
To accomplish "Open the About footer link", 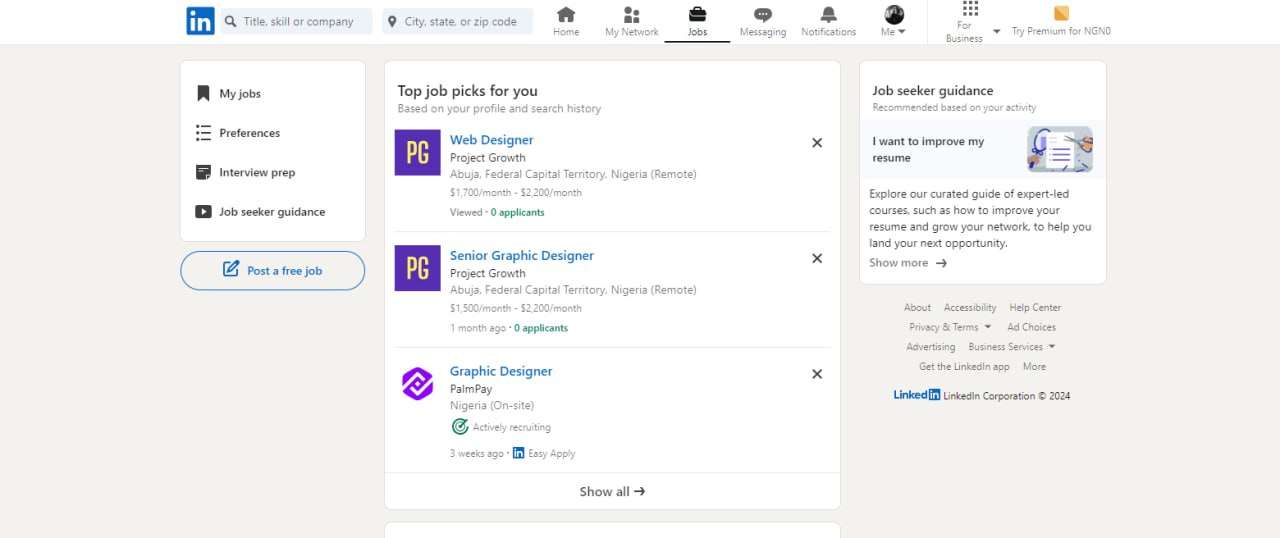I will click(917, 307).
